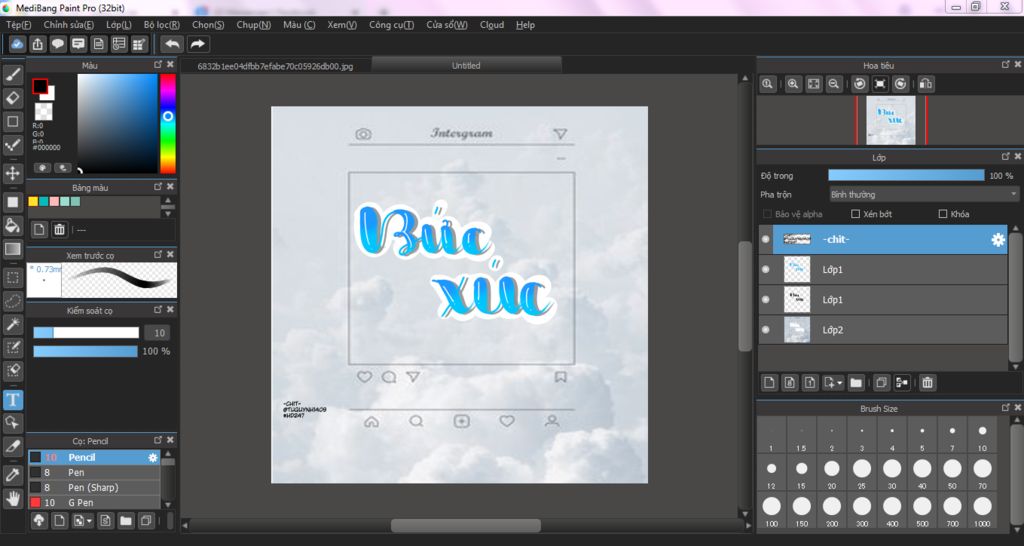The width and height of the screenshot is (1024, 546).
Task: Choose brush size 100 preset
Action: pos(771,510)
